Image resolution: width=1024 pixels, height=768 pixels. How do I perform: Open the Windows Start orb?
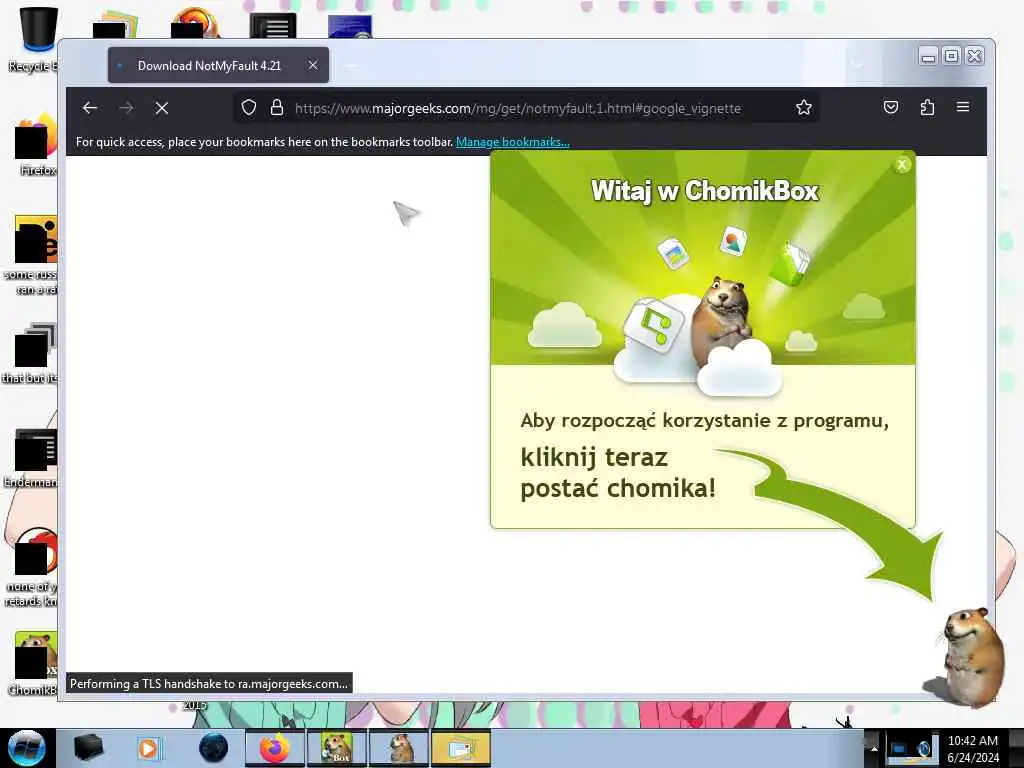point(26,748)
